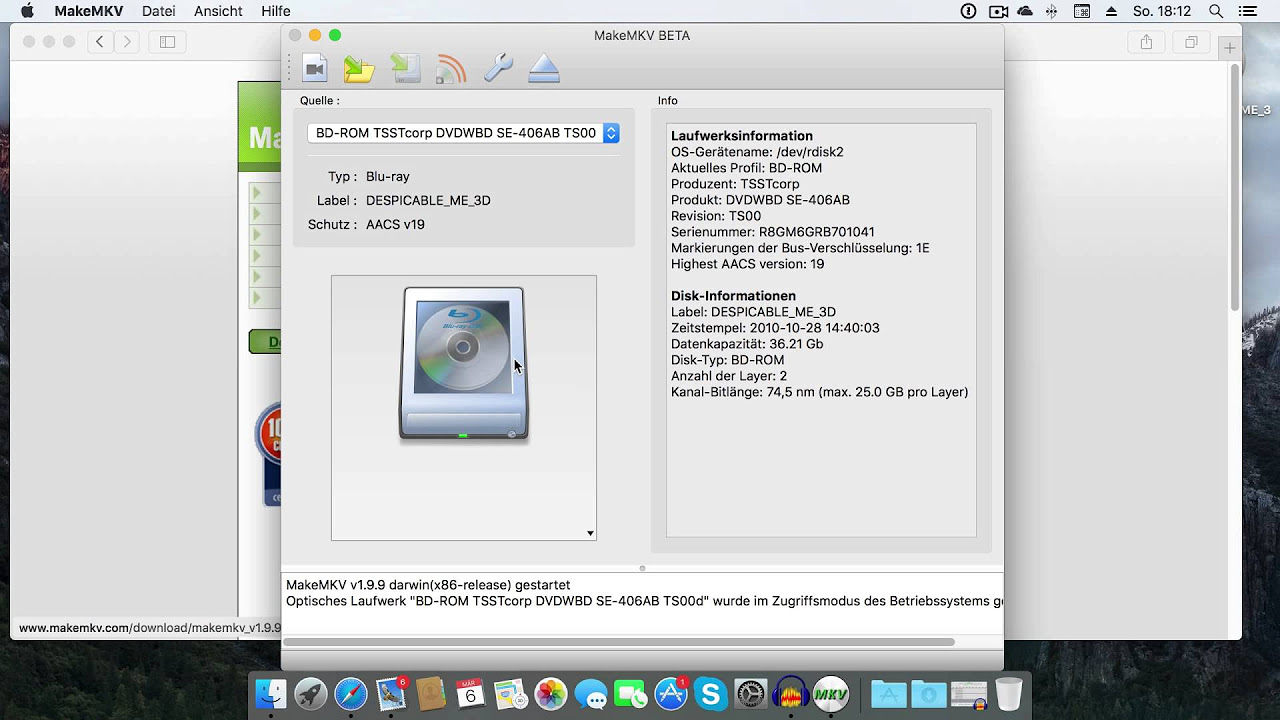Open Contacts from the dock
Image resolution: width=1280 pixels, height=720 pixels.
(x=431, y=694)
